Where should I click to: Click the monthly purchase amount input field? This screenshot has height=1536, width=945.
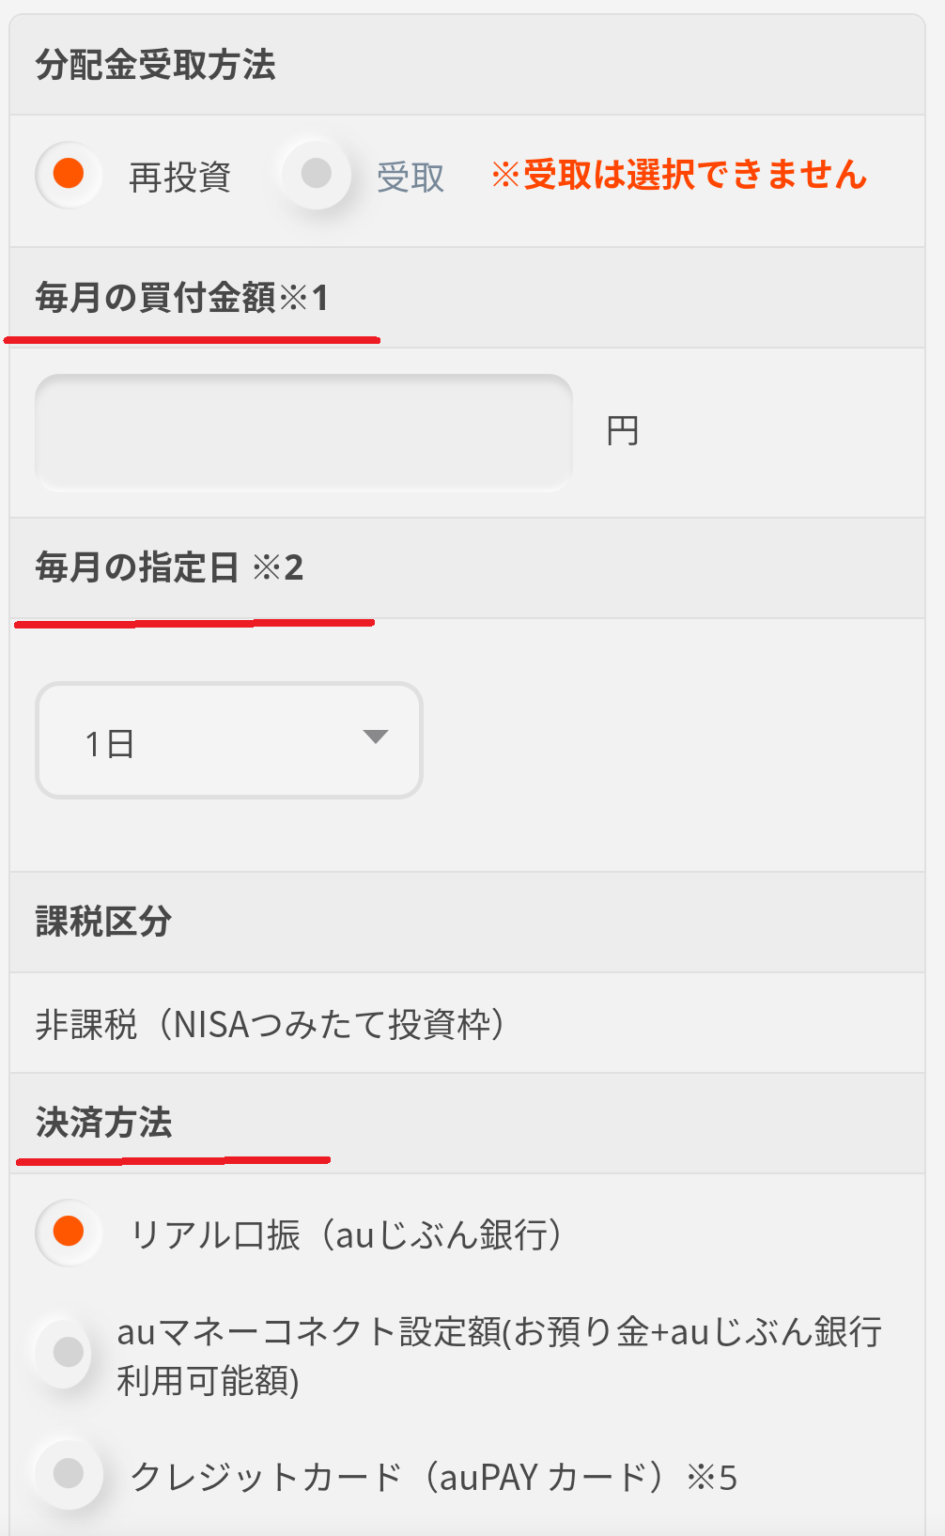[x=302, y=431]
